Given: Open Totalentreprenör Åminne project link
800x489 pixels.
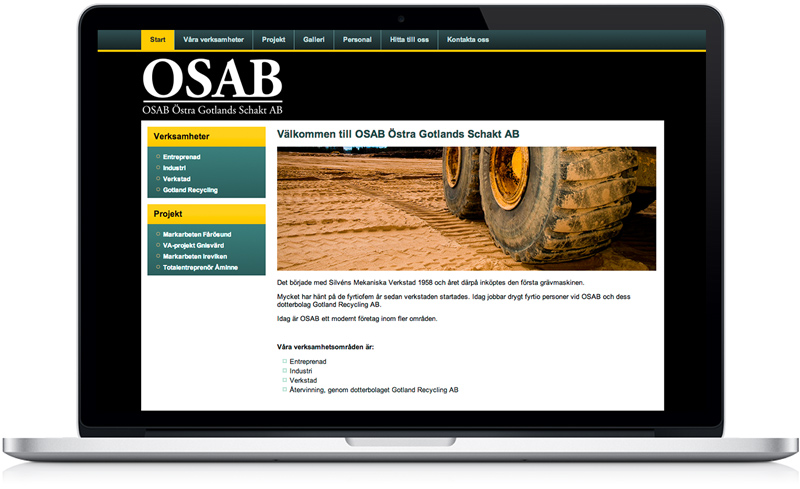Looking at the screenshot, I should [x=201, y=267].
